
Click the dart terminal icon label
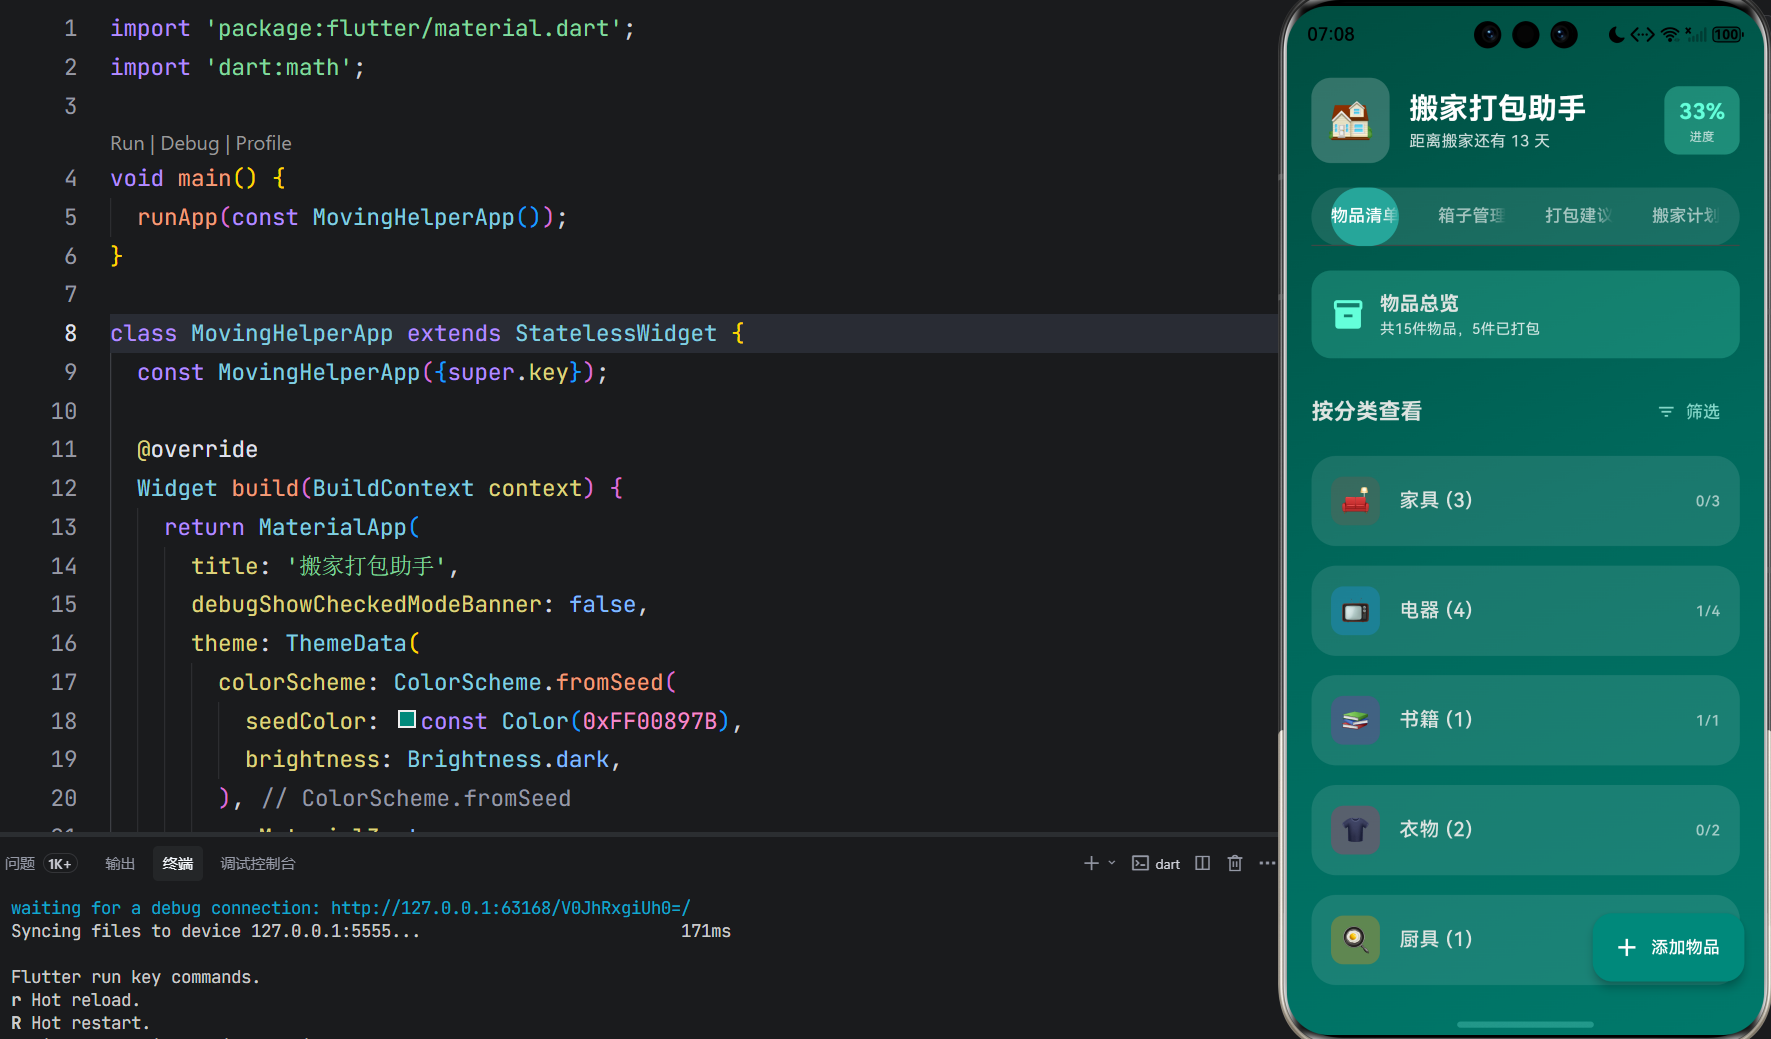coord(1156,863)
